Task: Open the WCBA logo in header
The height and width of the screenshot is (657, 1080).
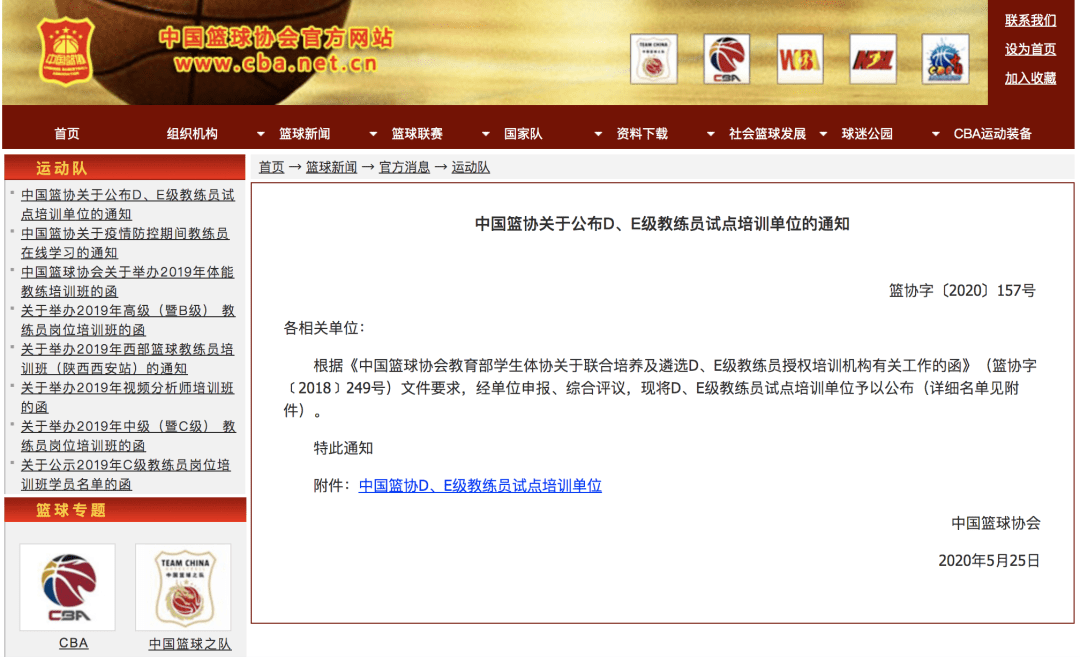Action: [800, 59]
